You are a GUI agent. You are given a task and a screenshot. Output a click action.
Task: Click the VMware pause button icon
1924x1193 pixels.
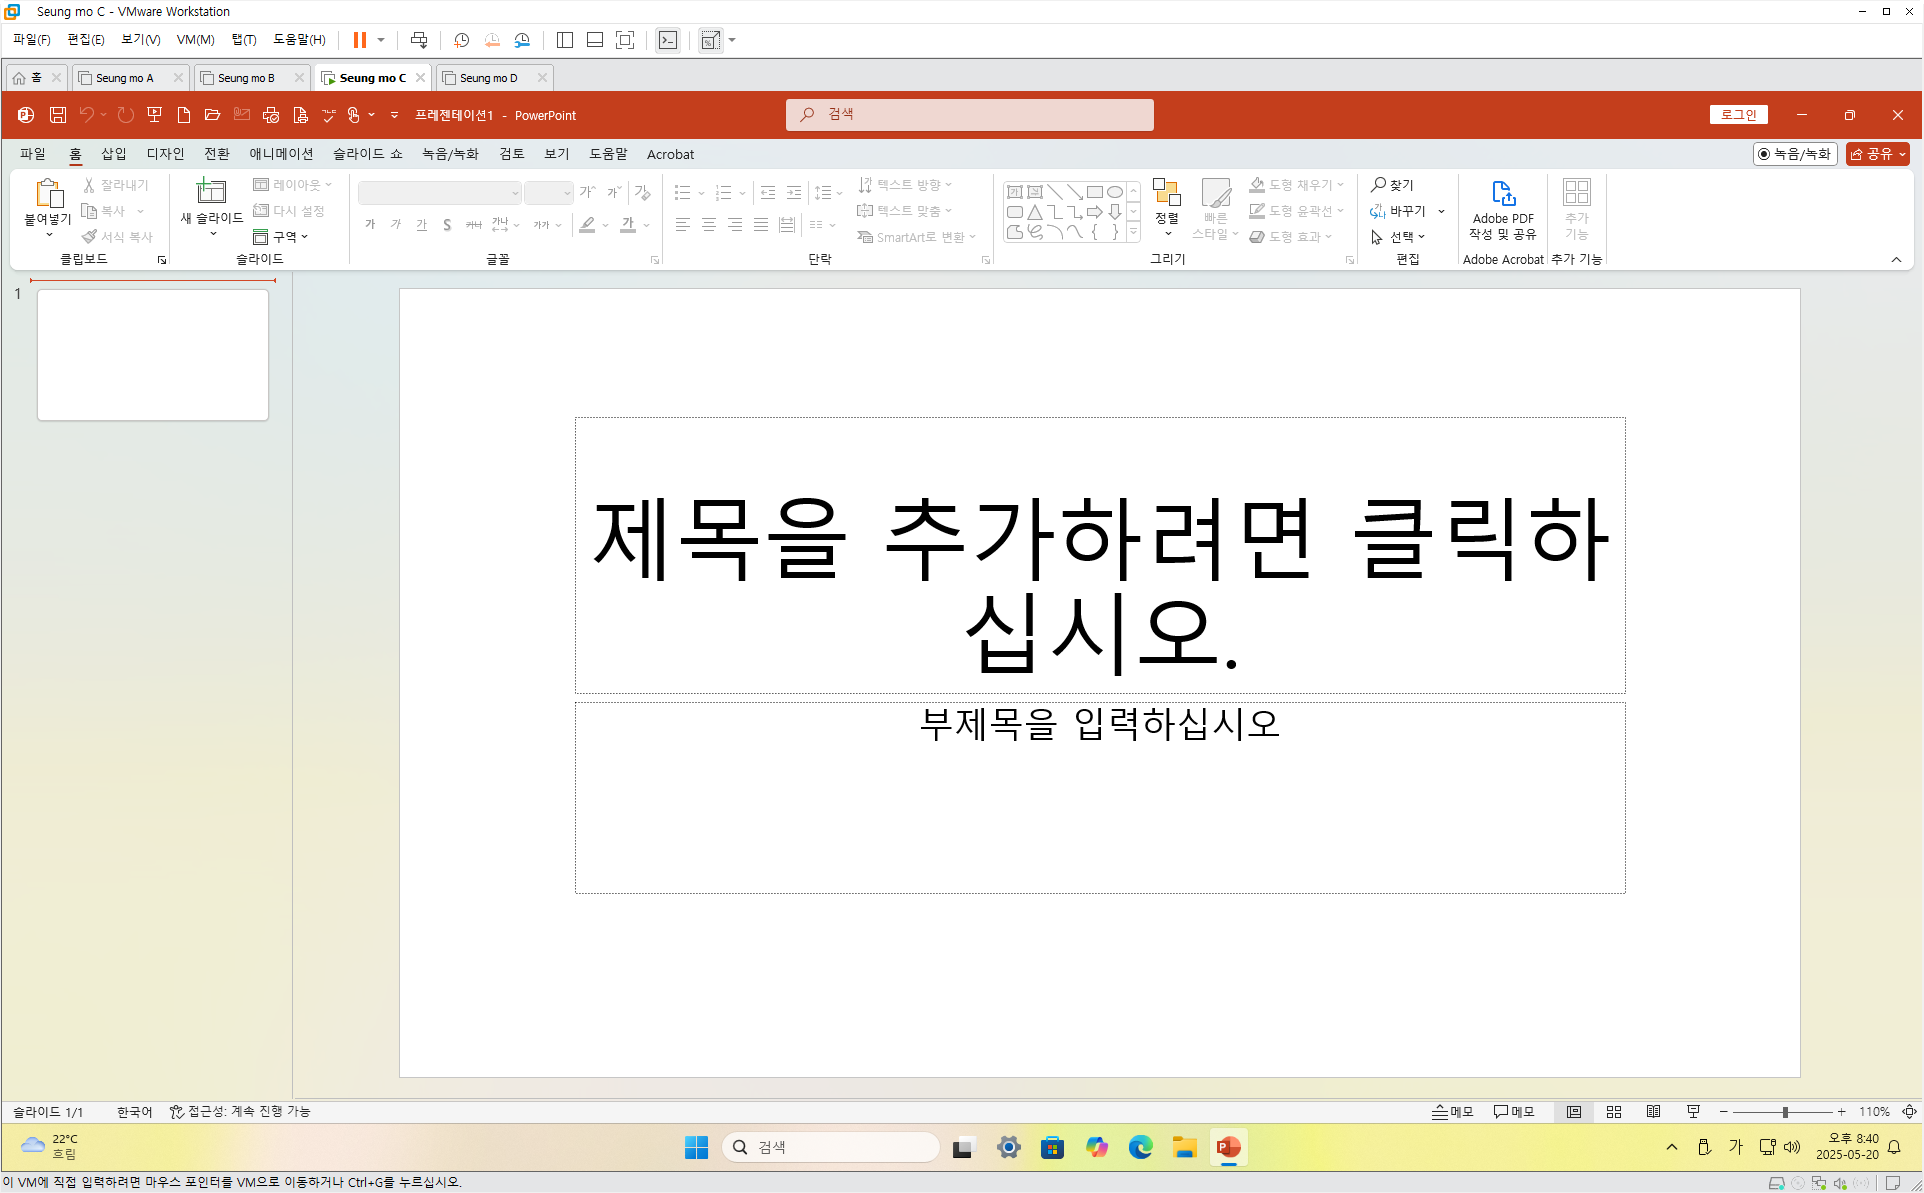[x=360, y=40]
